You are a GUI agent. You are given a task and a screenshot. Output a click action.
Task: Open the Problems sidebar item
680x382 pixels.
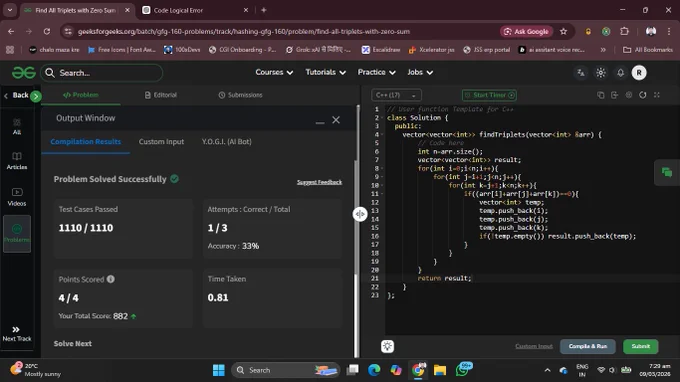tap(16, 234)
